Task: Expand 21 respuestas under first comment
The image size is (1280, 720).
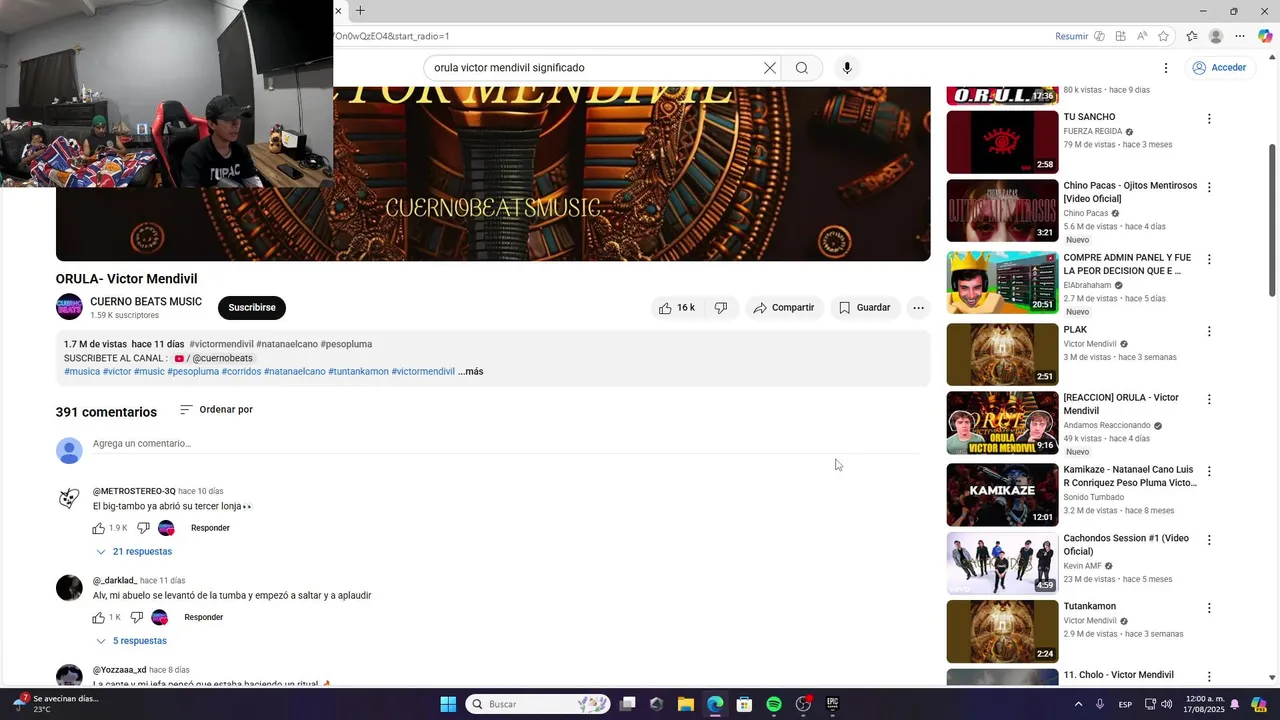Action: 134,552
